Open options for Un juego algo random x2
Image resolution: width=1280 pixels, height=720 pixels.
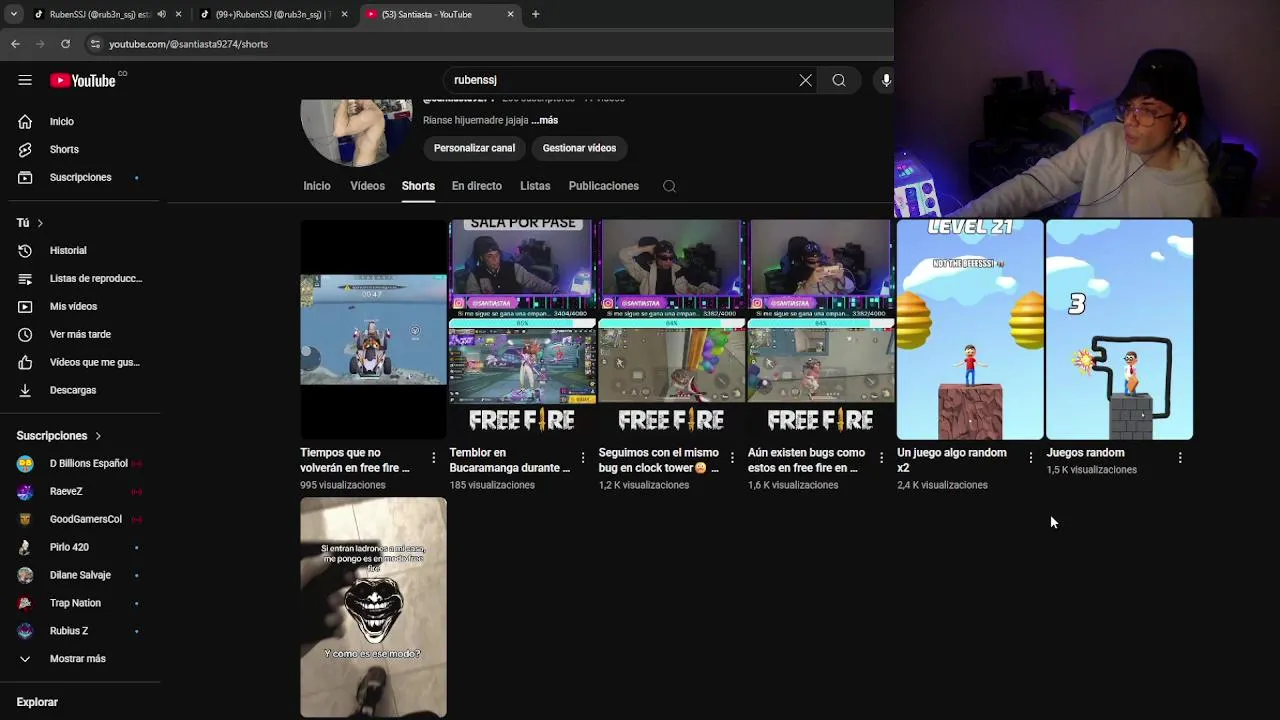point(1030,458)
